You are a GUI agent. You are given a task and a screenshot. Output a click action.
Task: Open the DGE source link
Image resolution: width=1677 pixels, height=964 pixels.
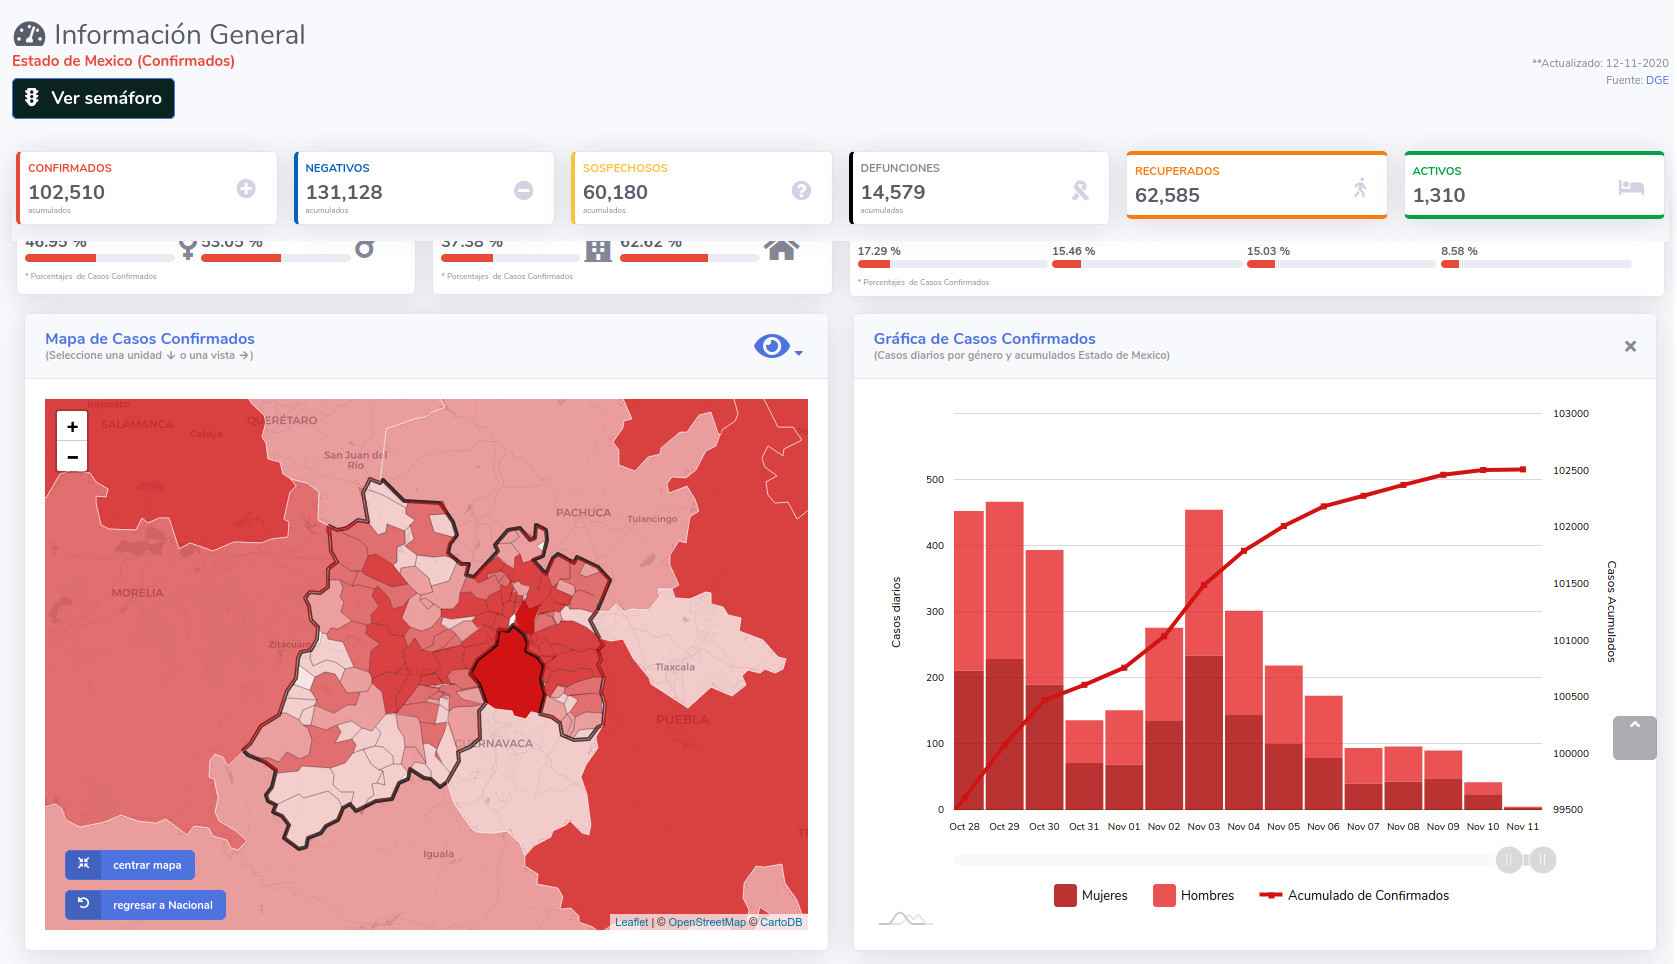(x=1657, y=80)
